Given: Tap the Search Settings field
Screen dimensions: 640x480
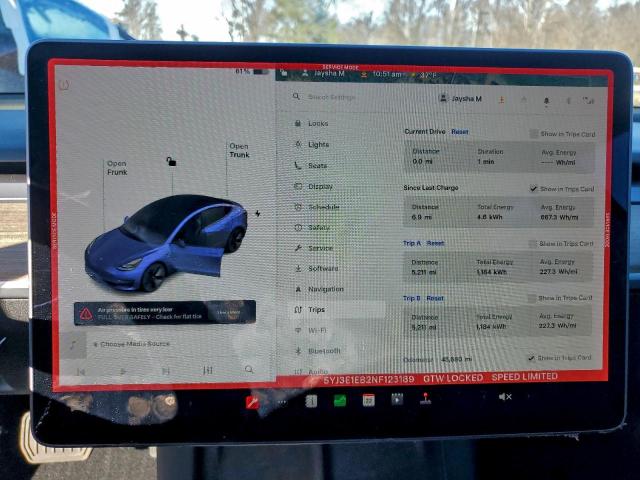Looking at the screenshot, I should coord(331,97).
